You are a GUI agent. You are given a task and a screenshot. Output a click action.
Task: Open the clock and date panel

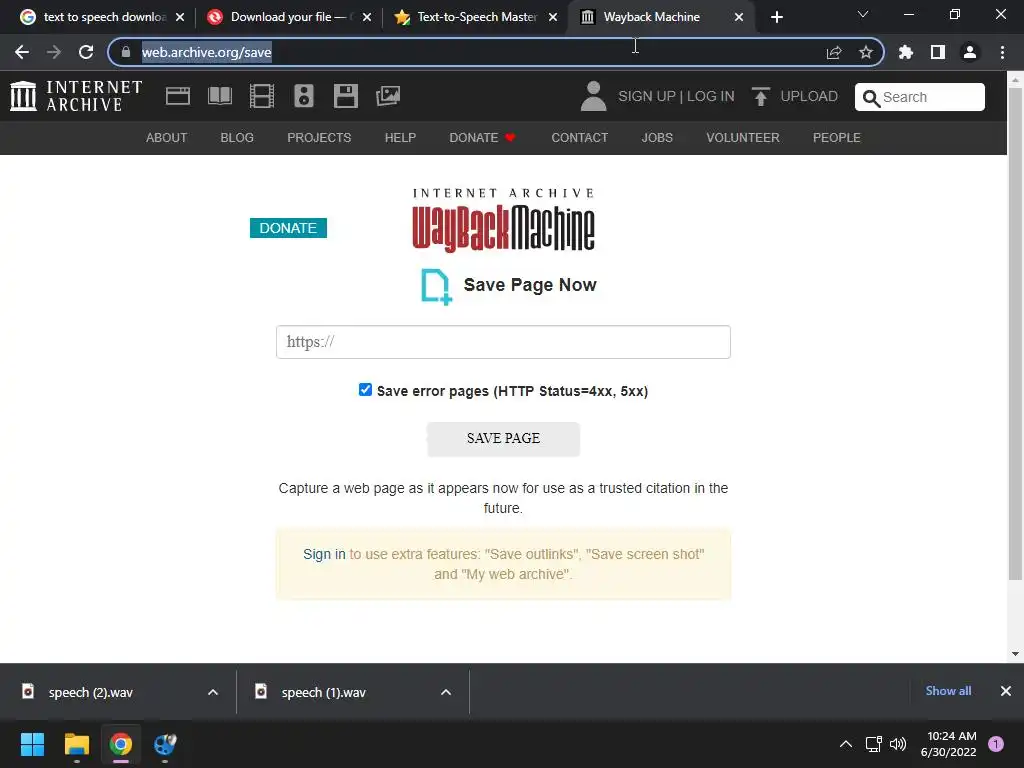(949, 744)
